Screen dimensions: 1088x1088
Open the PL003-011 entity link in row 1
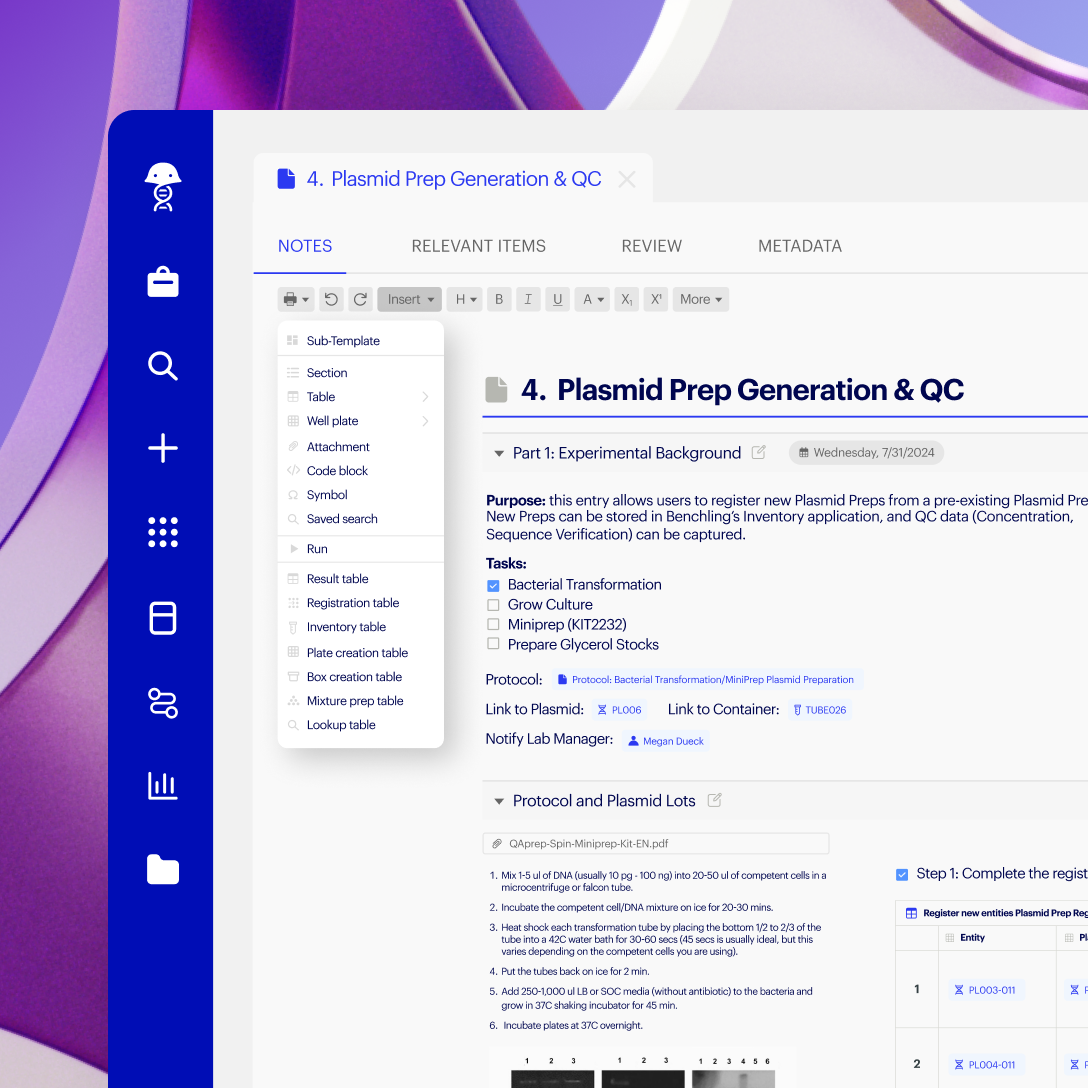pos(985,990)
